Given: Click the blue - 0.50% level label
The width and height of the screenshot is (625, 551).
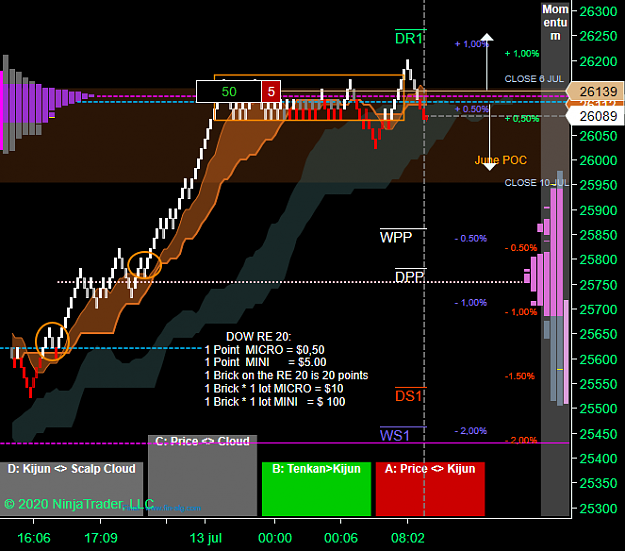Looking at the screenshot, I should click(471, 238).
